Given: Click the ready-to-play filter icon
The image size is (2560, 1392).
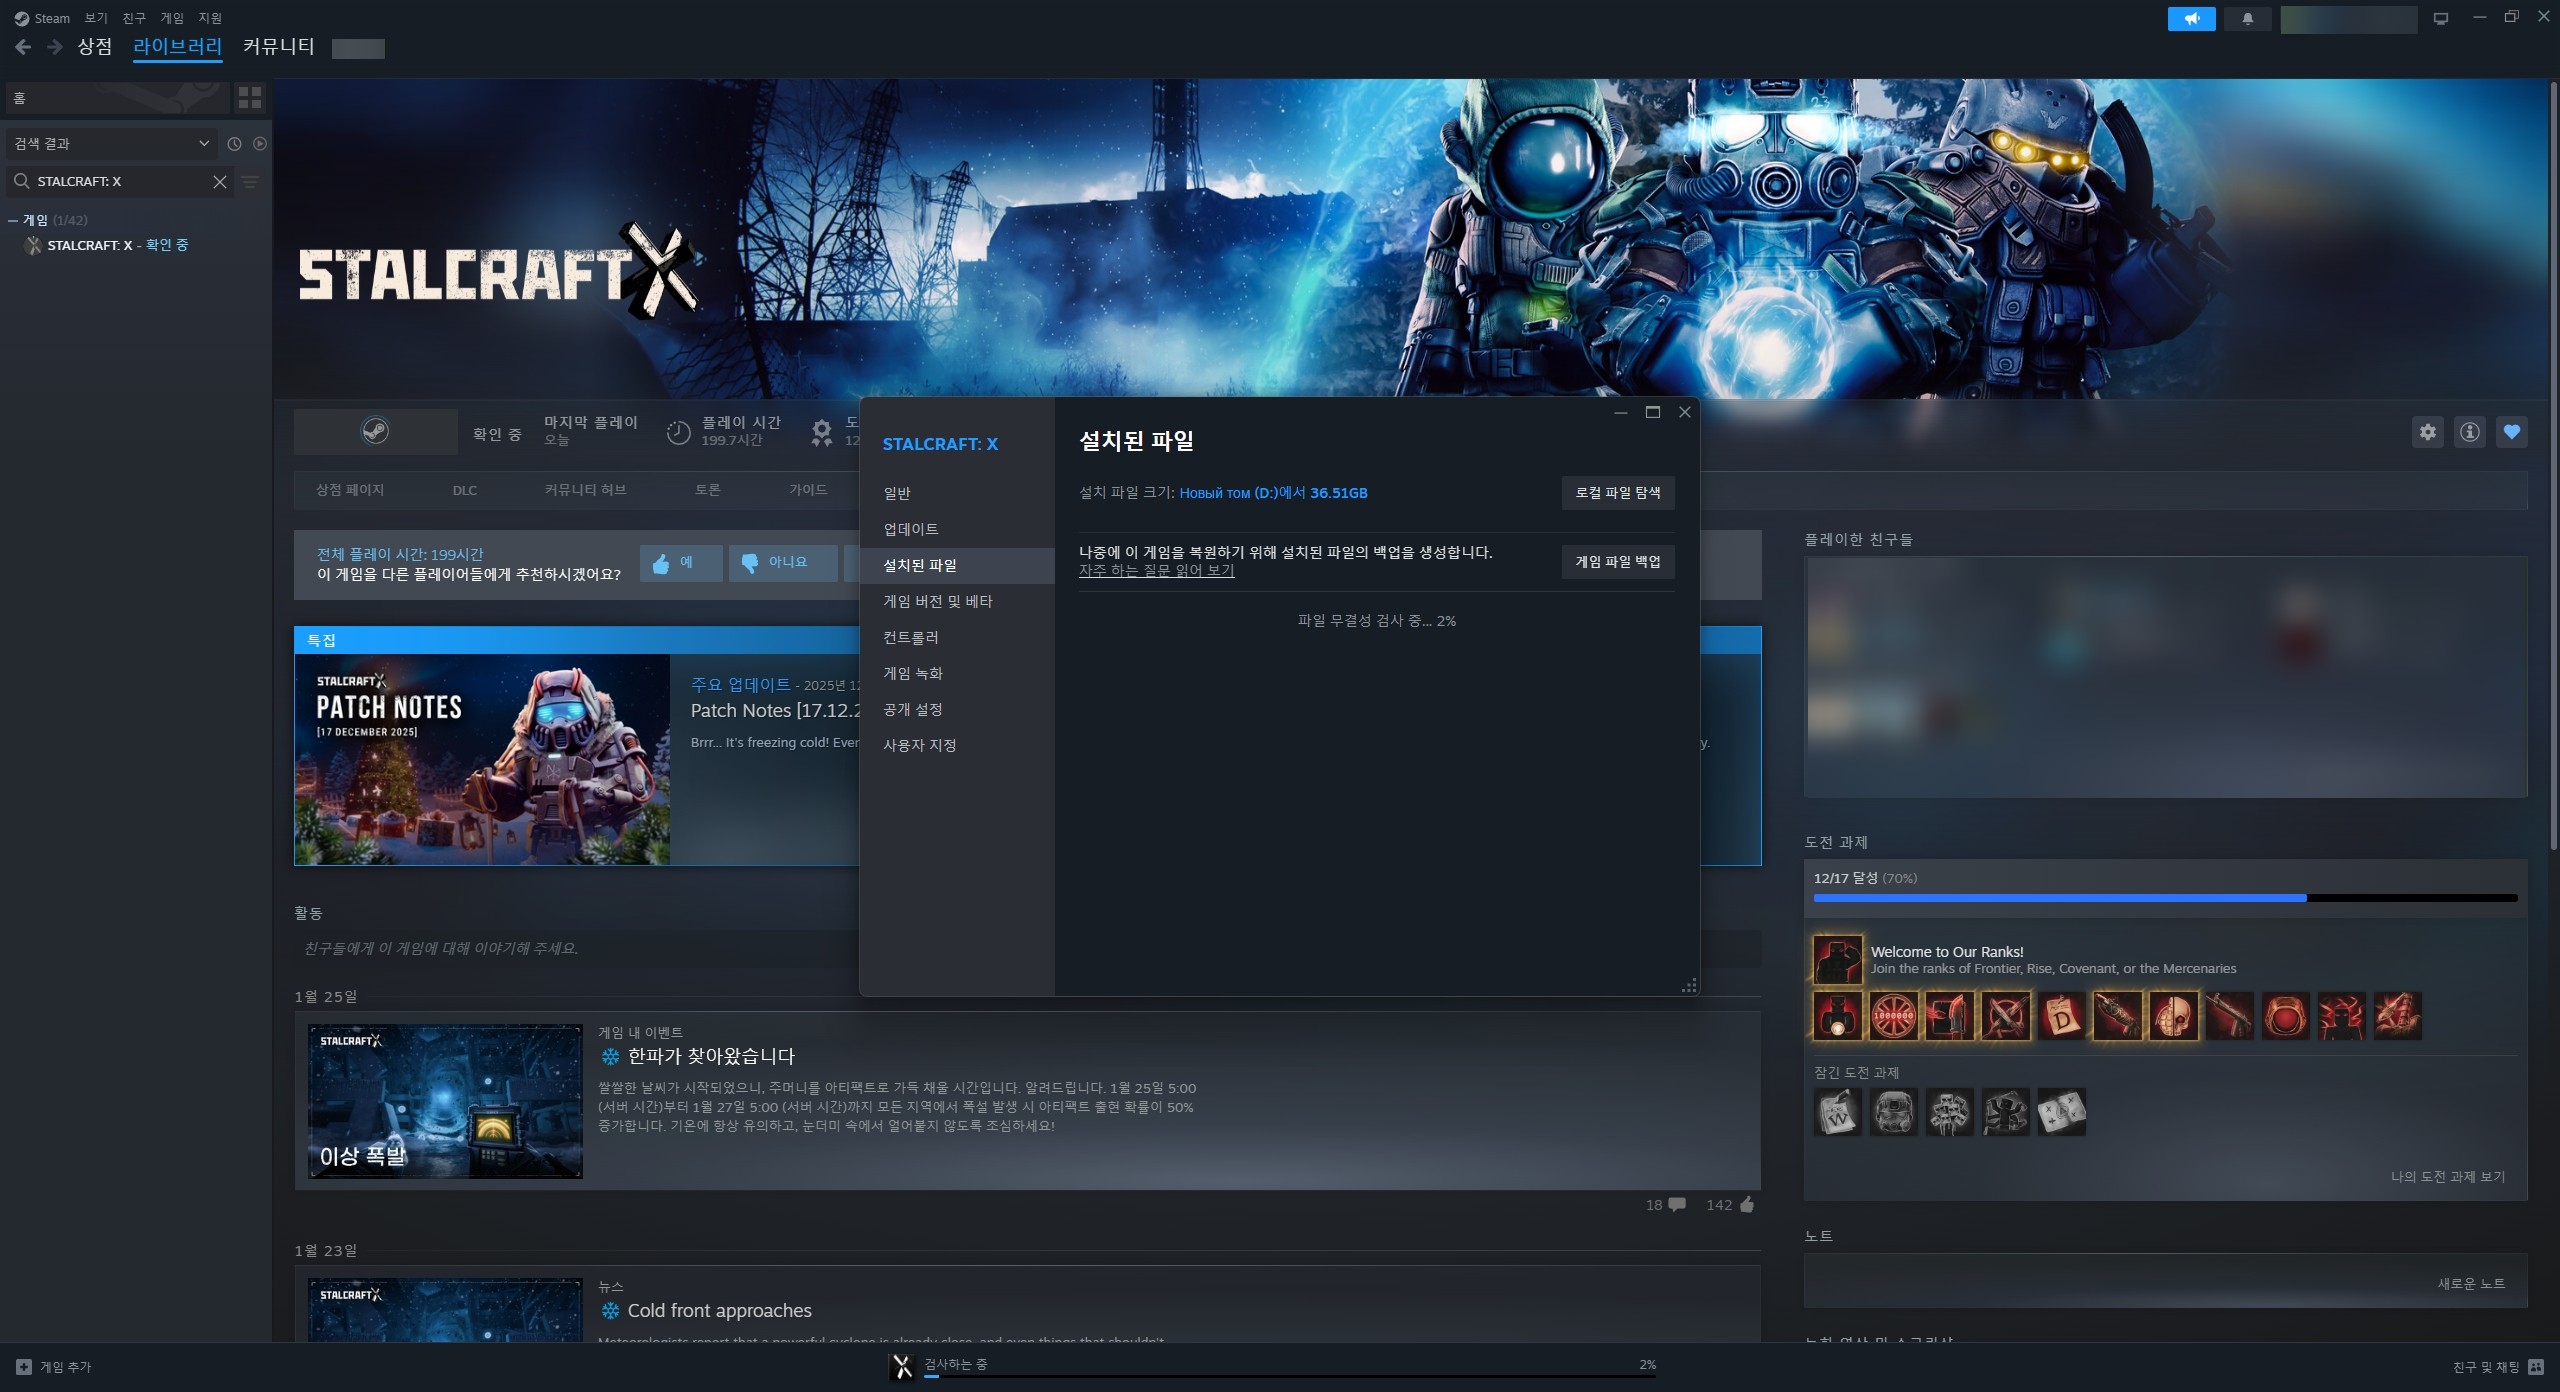Looking at the screenshot, I should [260, 144].
